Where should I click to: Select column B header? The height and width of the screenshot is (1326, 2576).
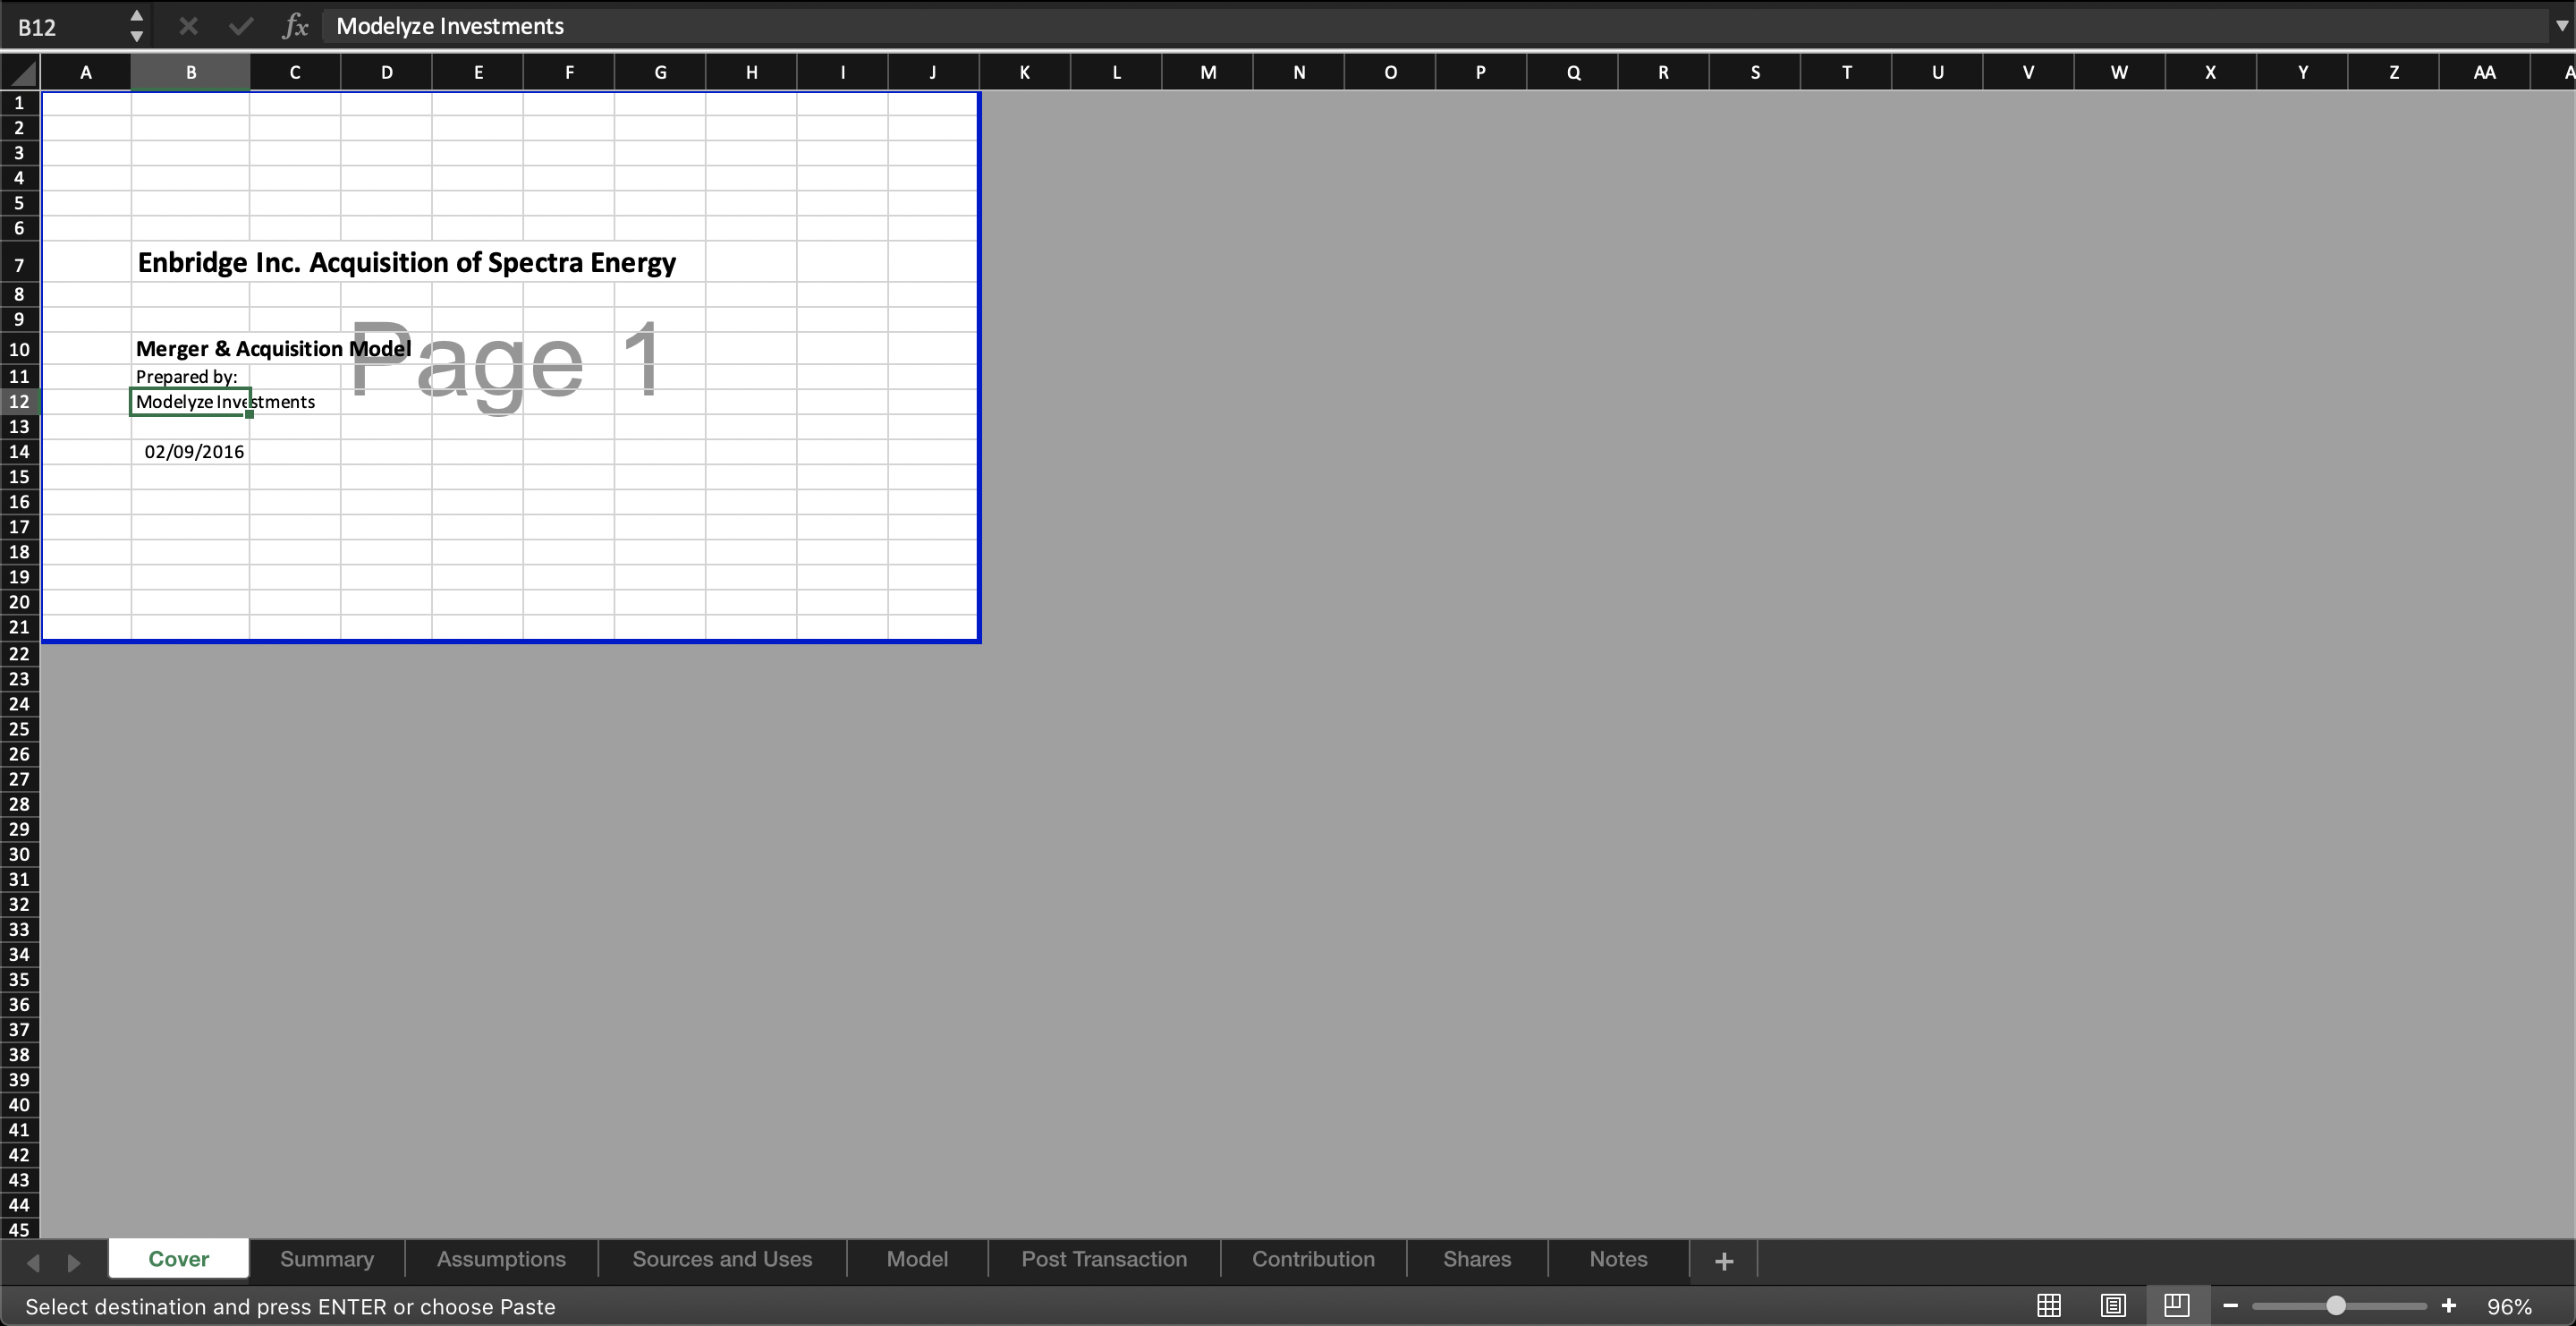[190, 72]
